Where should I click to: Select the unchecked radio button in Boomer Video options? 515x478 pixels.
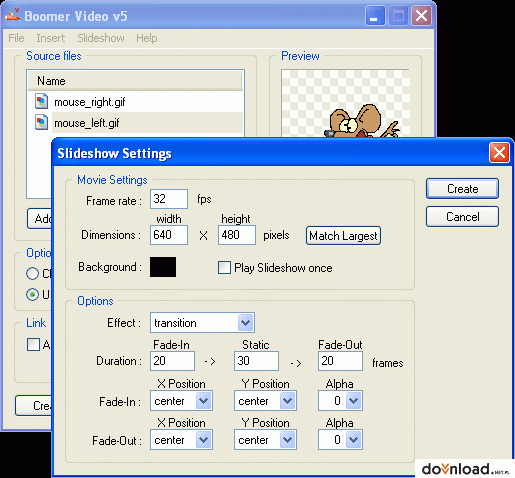click(33, 274)
